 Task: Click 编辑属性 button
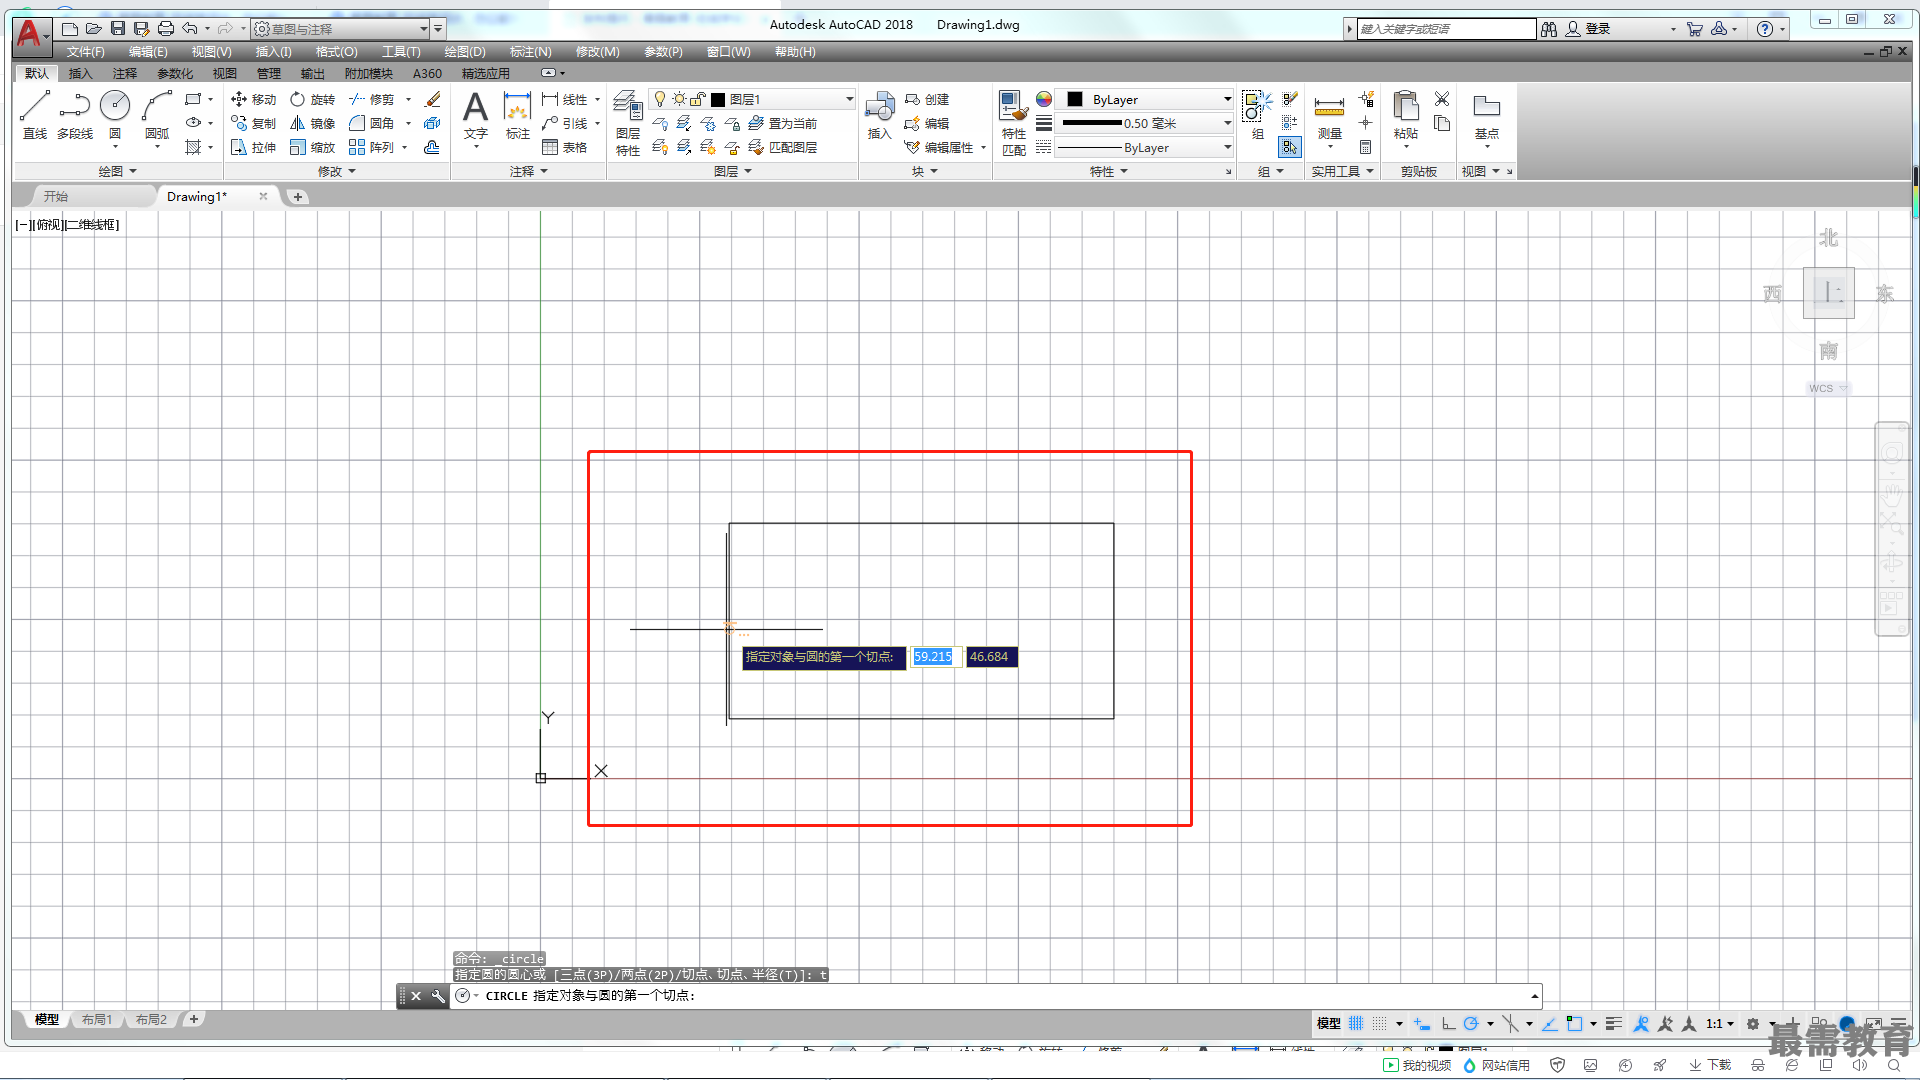(940, 147)
